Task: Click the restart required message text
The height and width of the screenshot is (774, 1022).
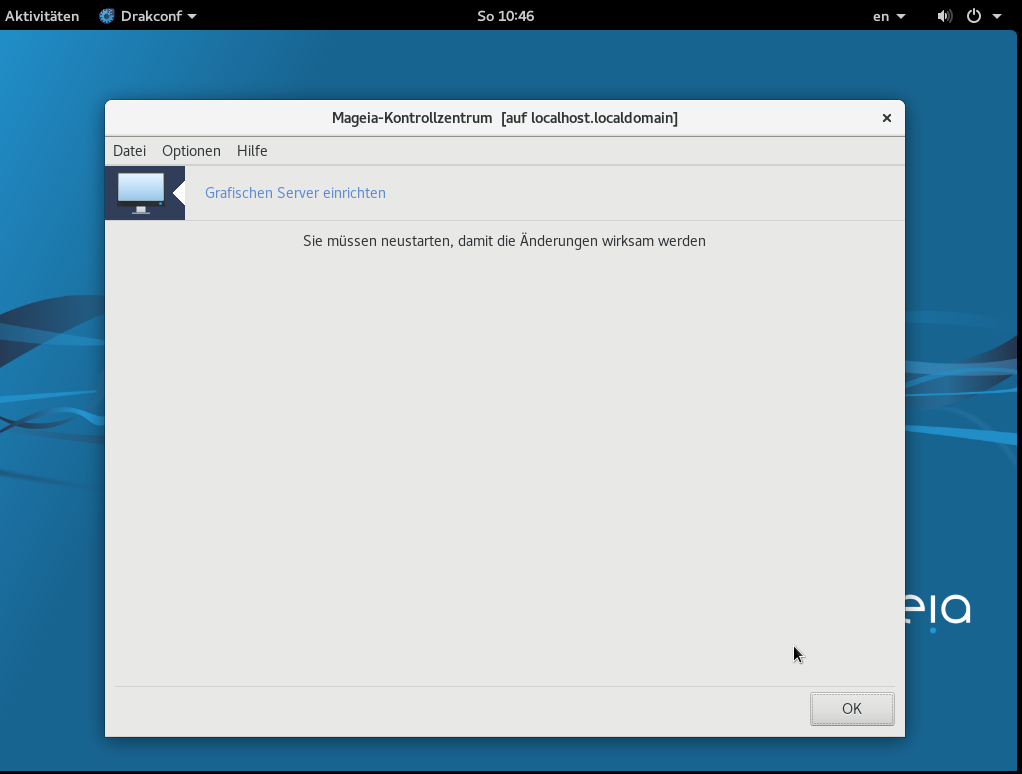Action: 504,241
